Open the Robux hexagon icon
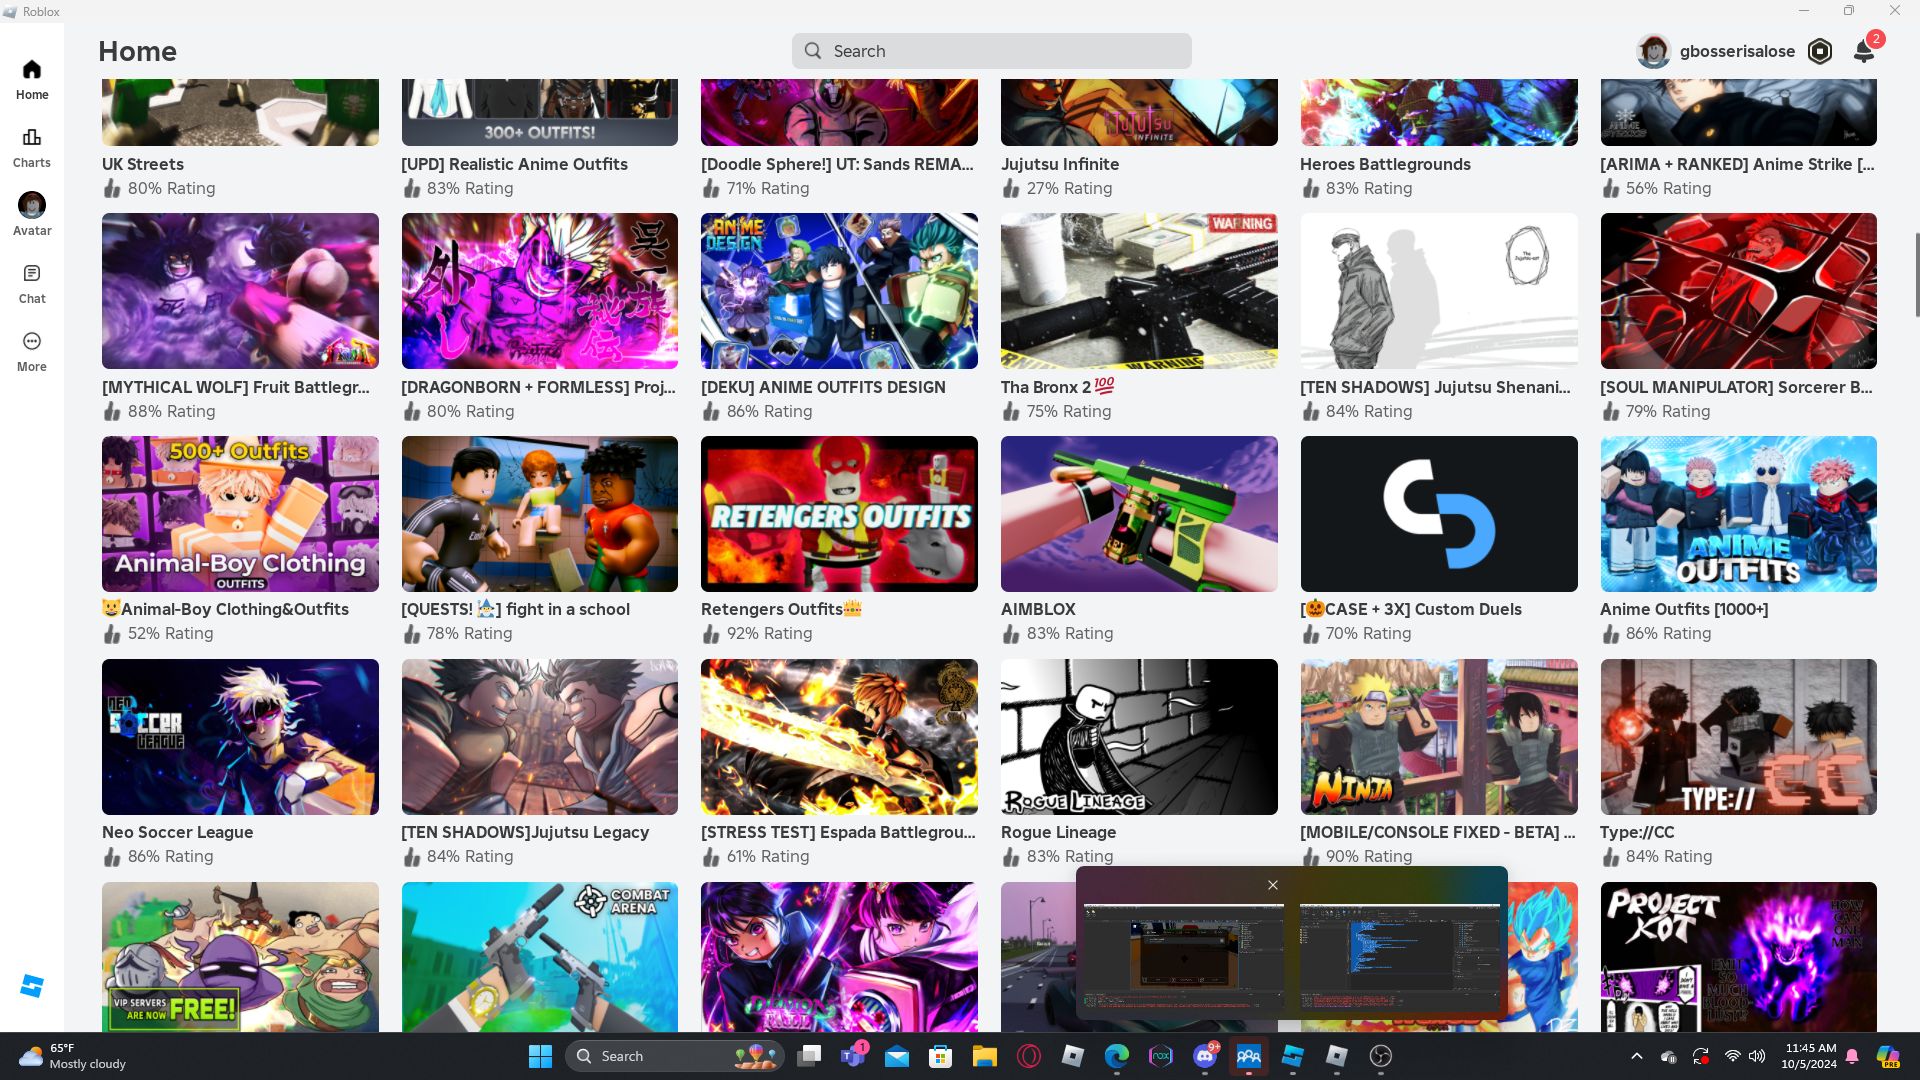1920x1080 pixels. [x=1820, y=51]
